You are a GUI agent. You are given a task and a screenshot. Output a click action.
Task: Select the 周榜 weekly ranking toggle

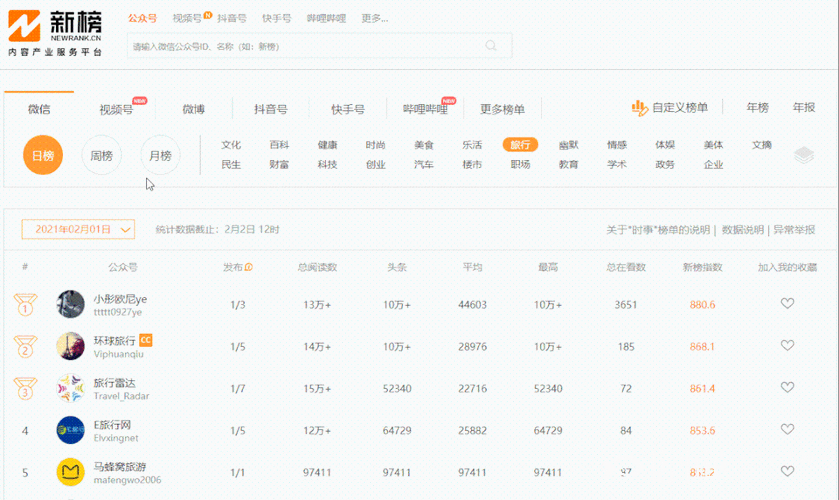[x=101, y=155]
